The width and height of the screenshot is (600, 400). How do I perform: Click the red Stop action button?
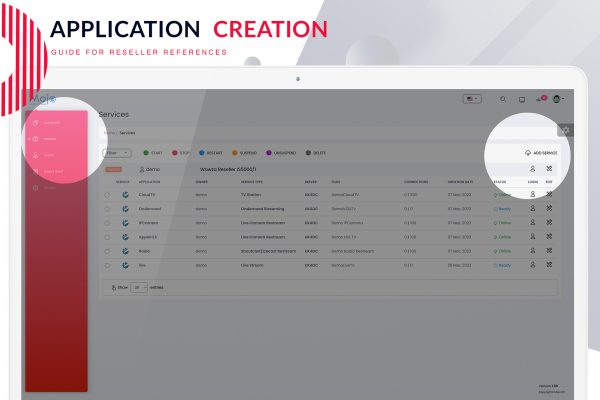click(180, 153)
